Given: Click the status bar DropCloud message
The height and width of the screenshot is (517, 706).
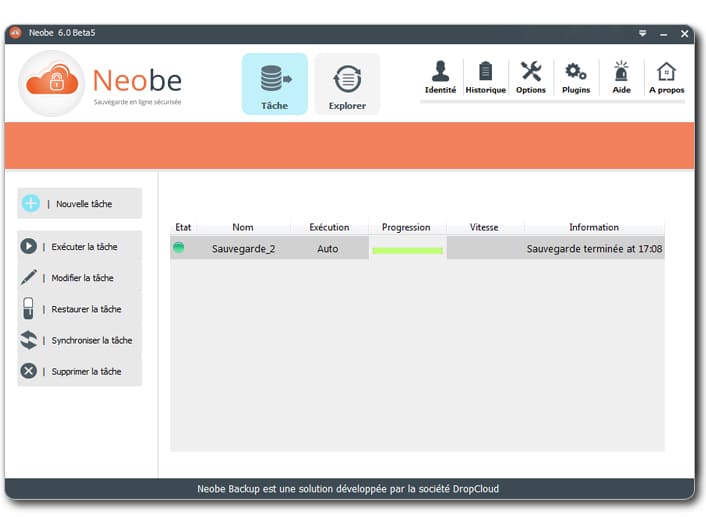Looking at the screenshot, I should pos(348,489).
